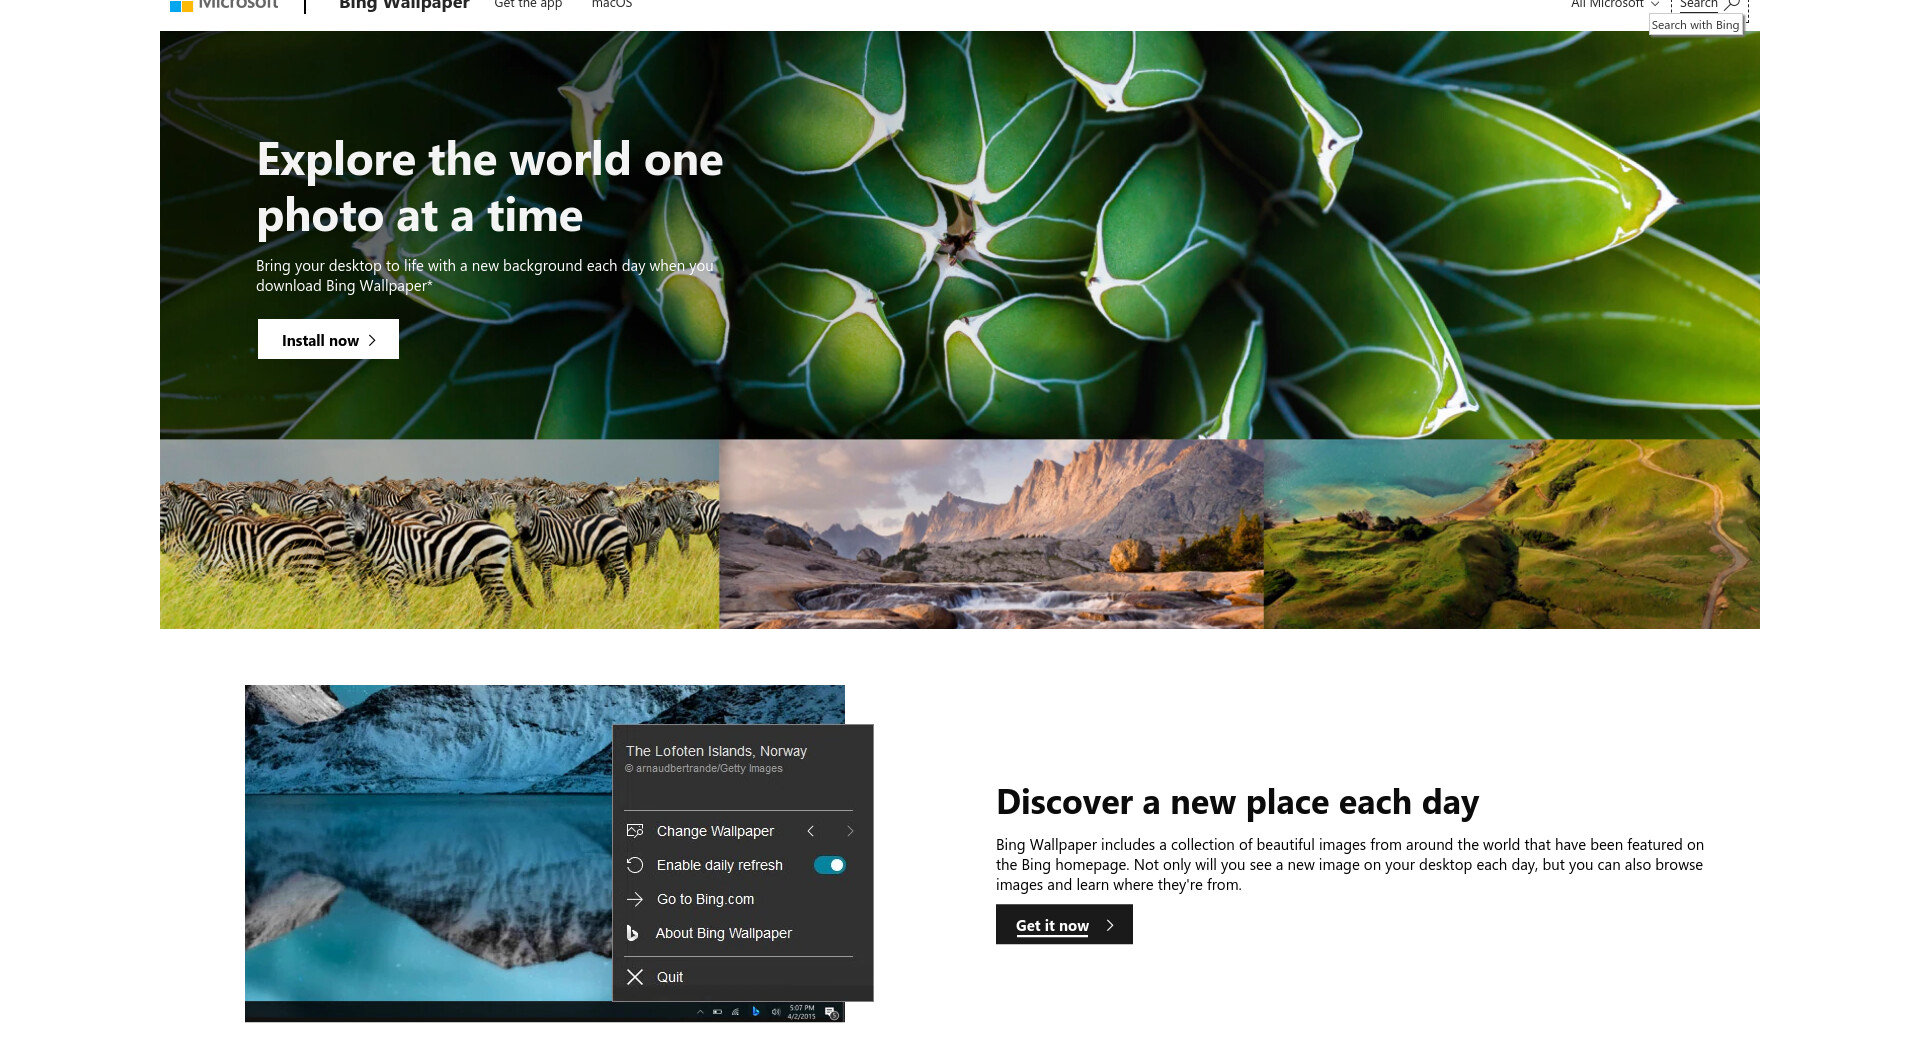Click the Get it now button
Screen dimensions: 1920x1040
coord(1064,925)
